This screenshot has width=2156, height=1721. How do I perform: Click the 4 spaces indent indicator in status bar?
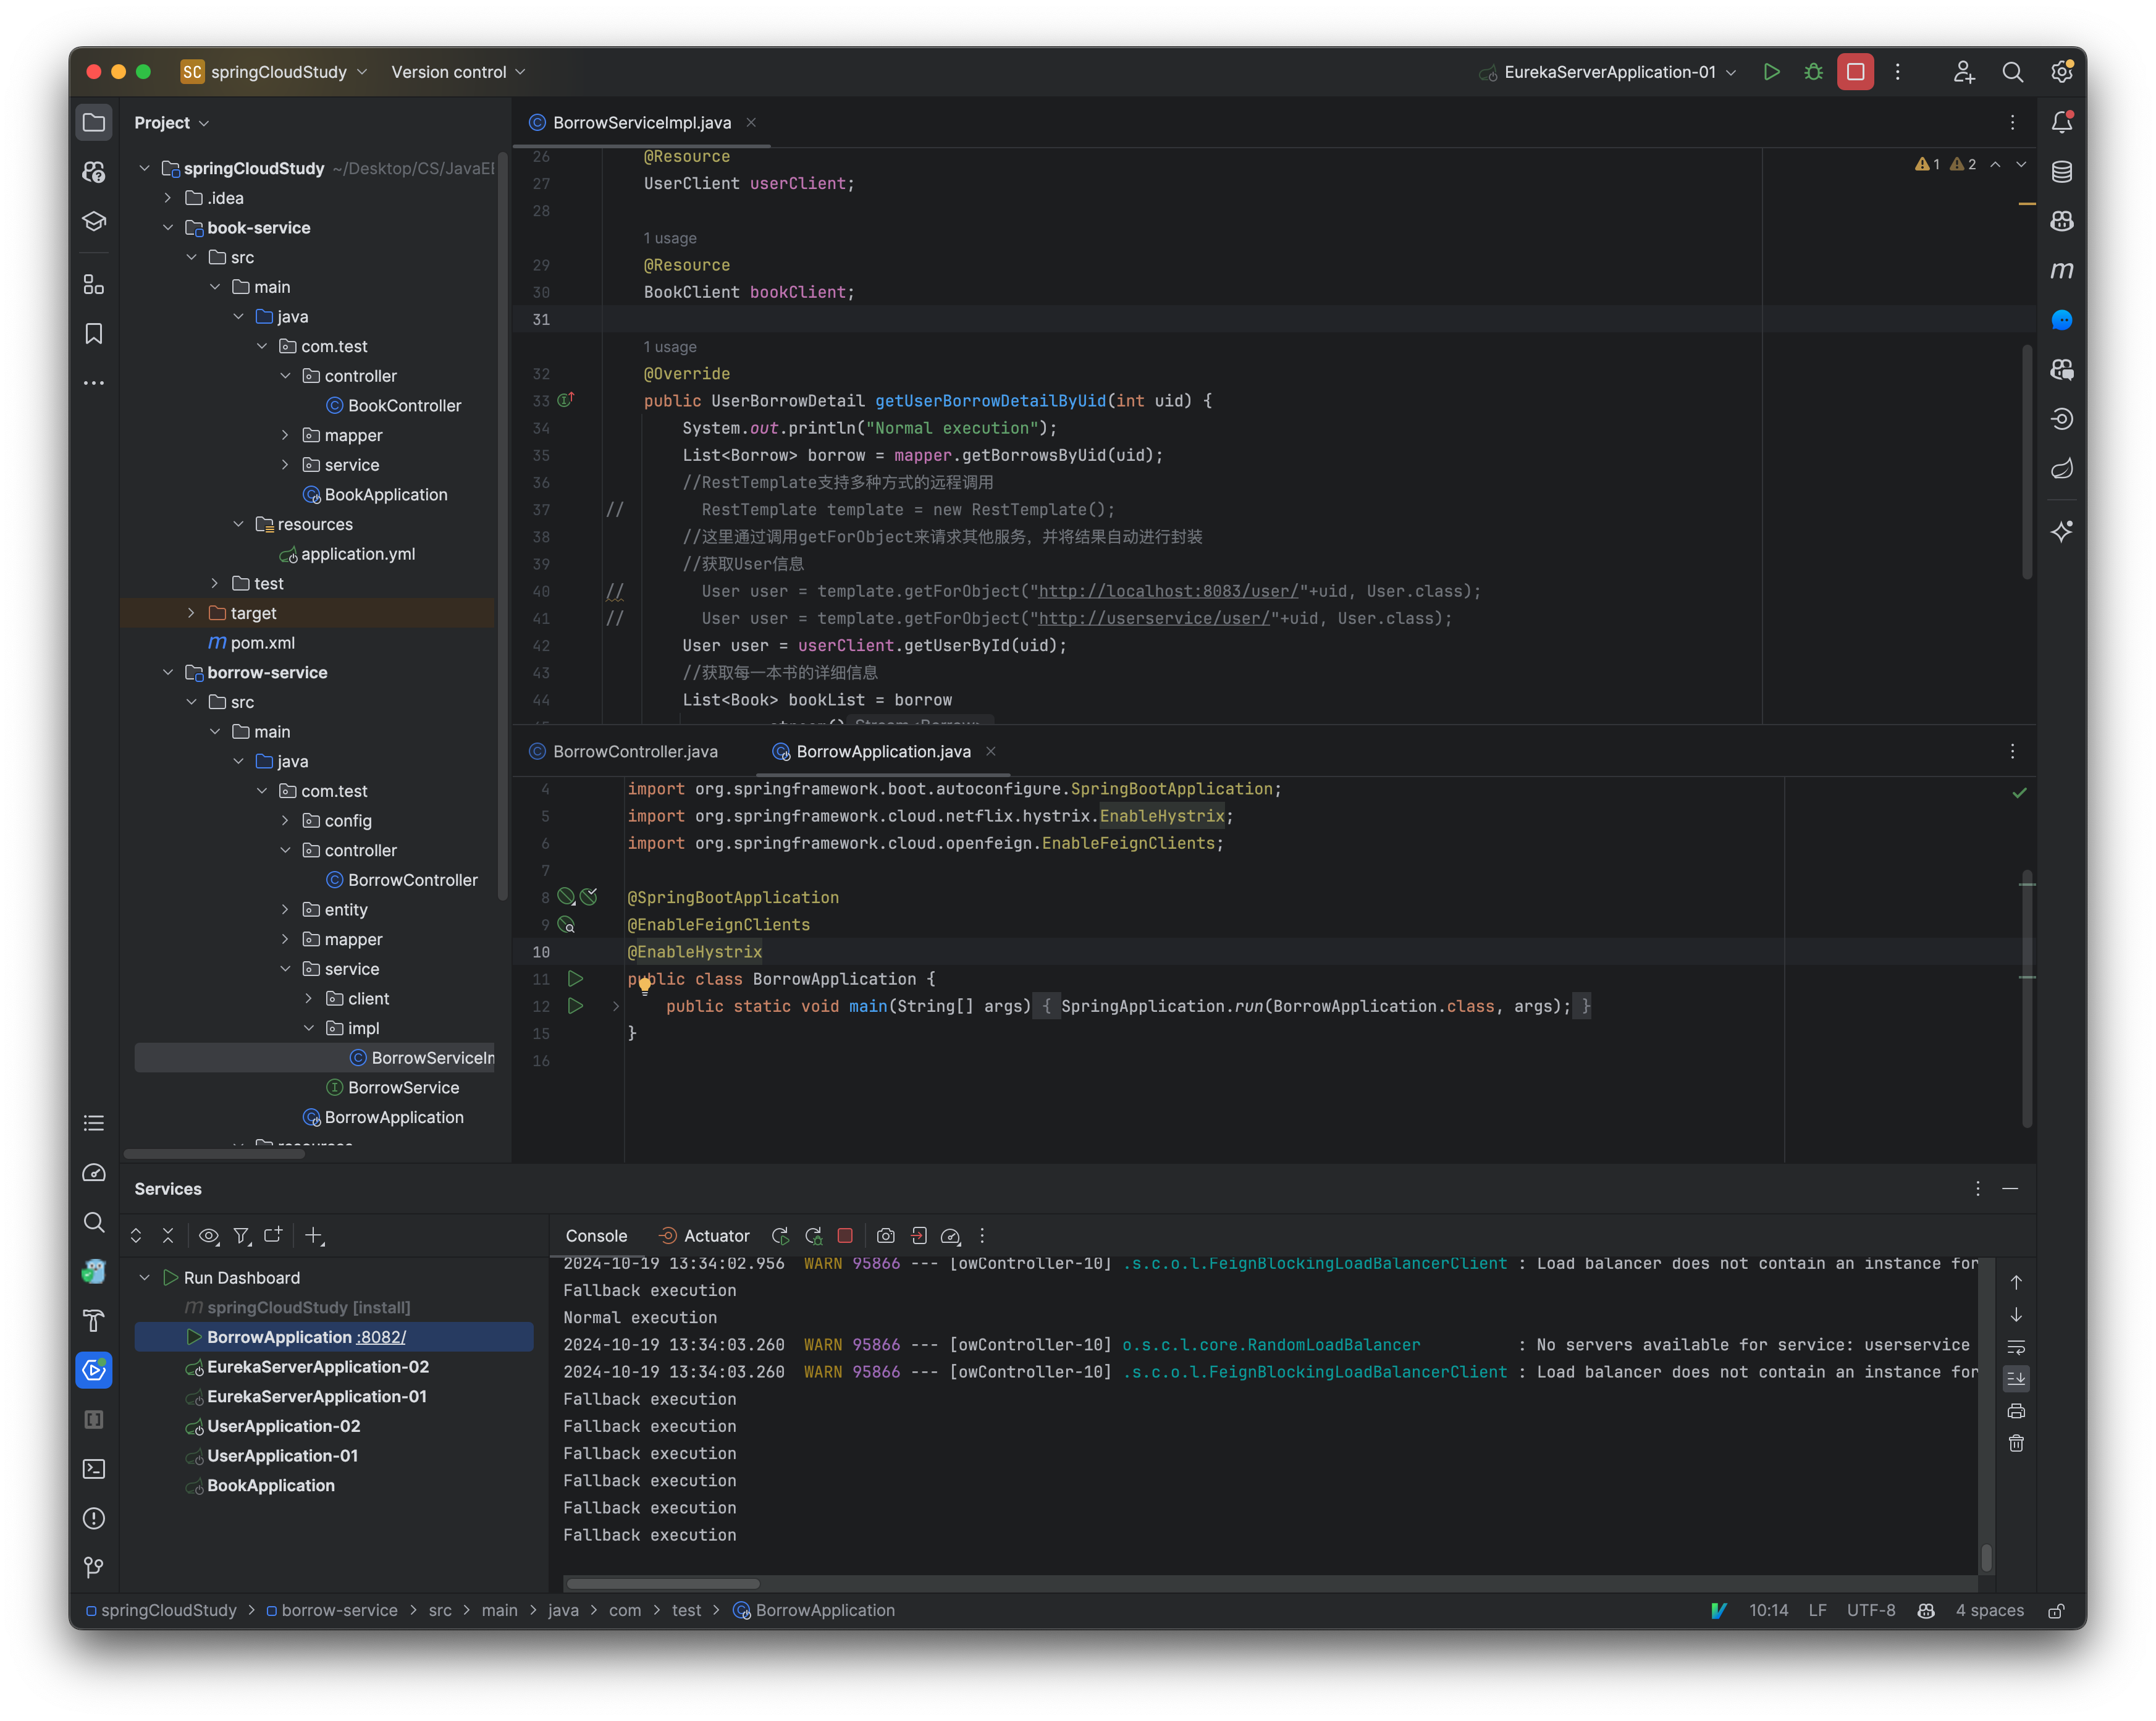[x=1989, y=1610]
